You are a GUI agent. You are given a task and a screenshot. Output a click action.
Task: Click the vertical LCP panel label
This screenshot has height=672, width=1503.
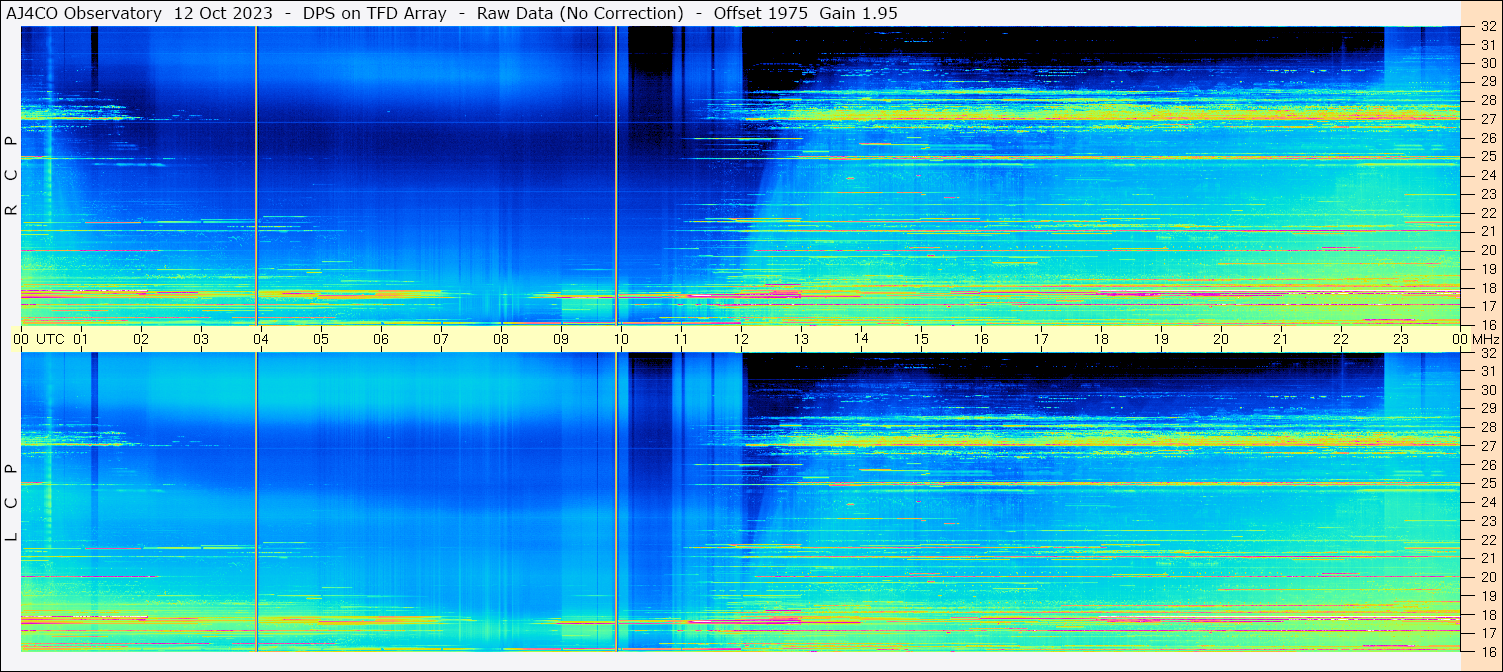11,502
